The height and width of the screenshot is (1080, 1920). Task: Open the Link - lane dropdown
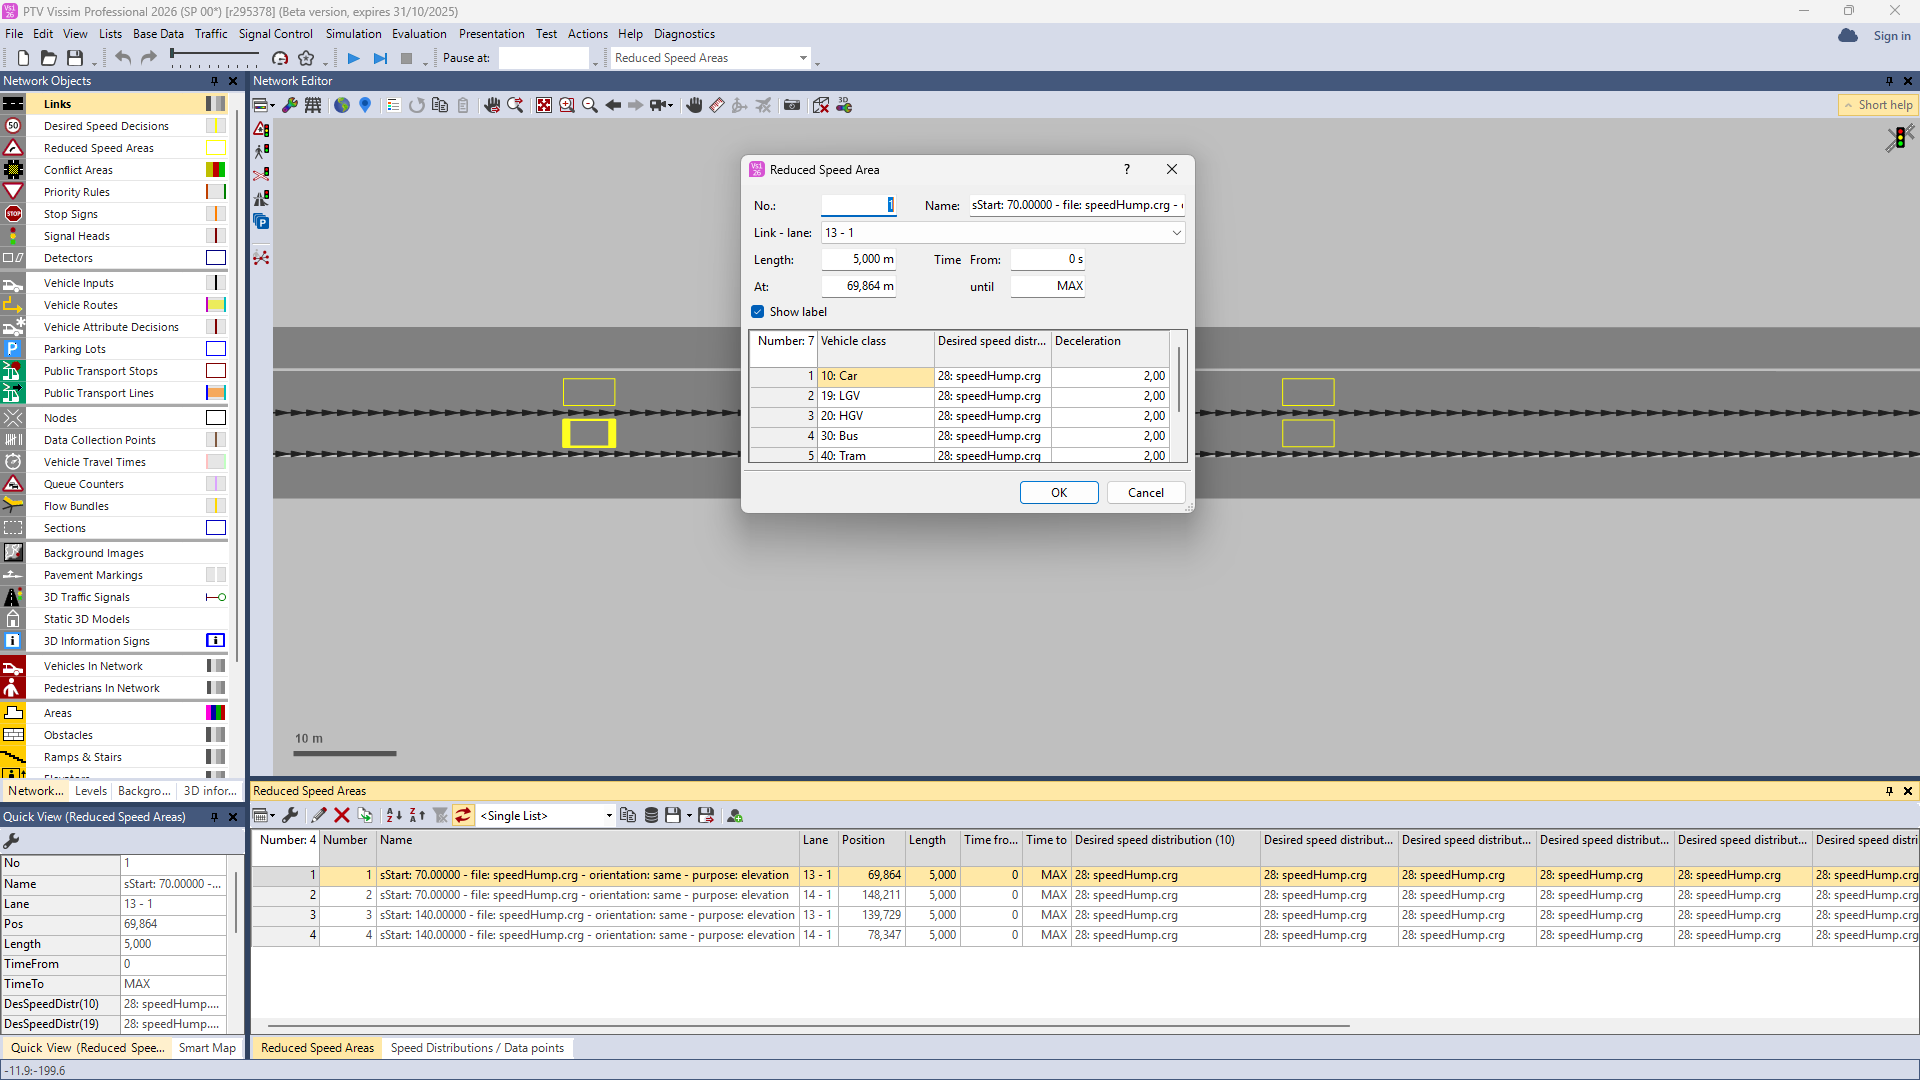pos(1176,233)
